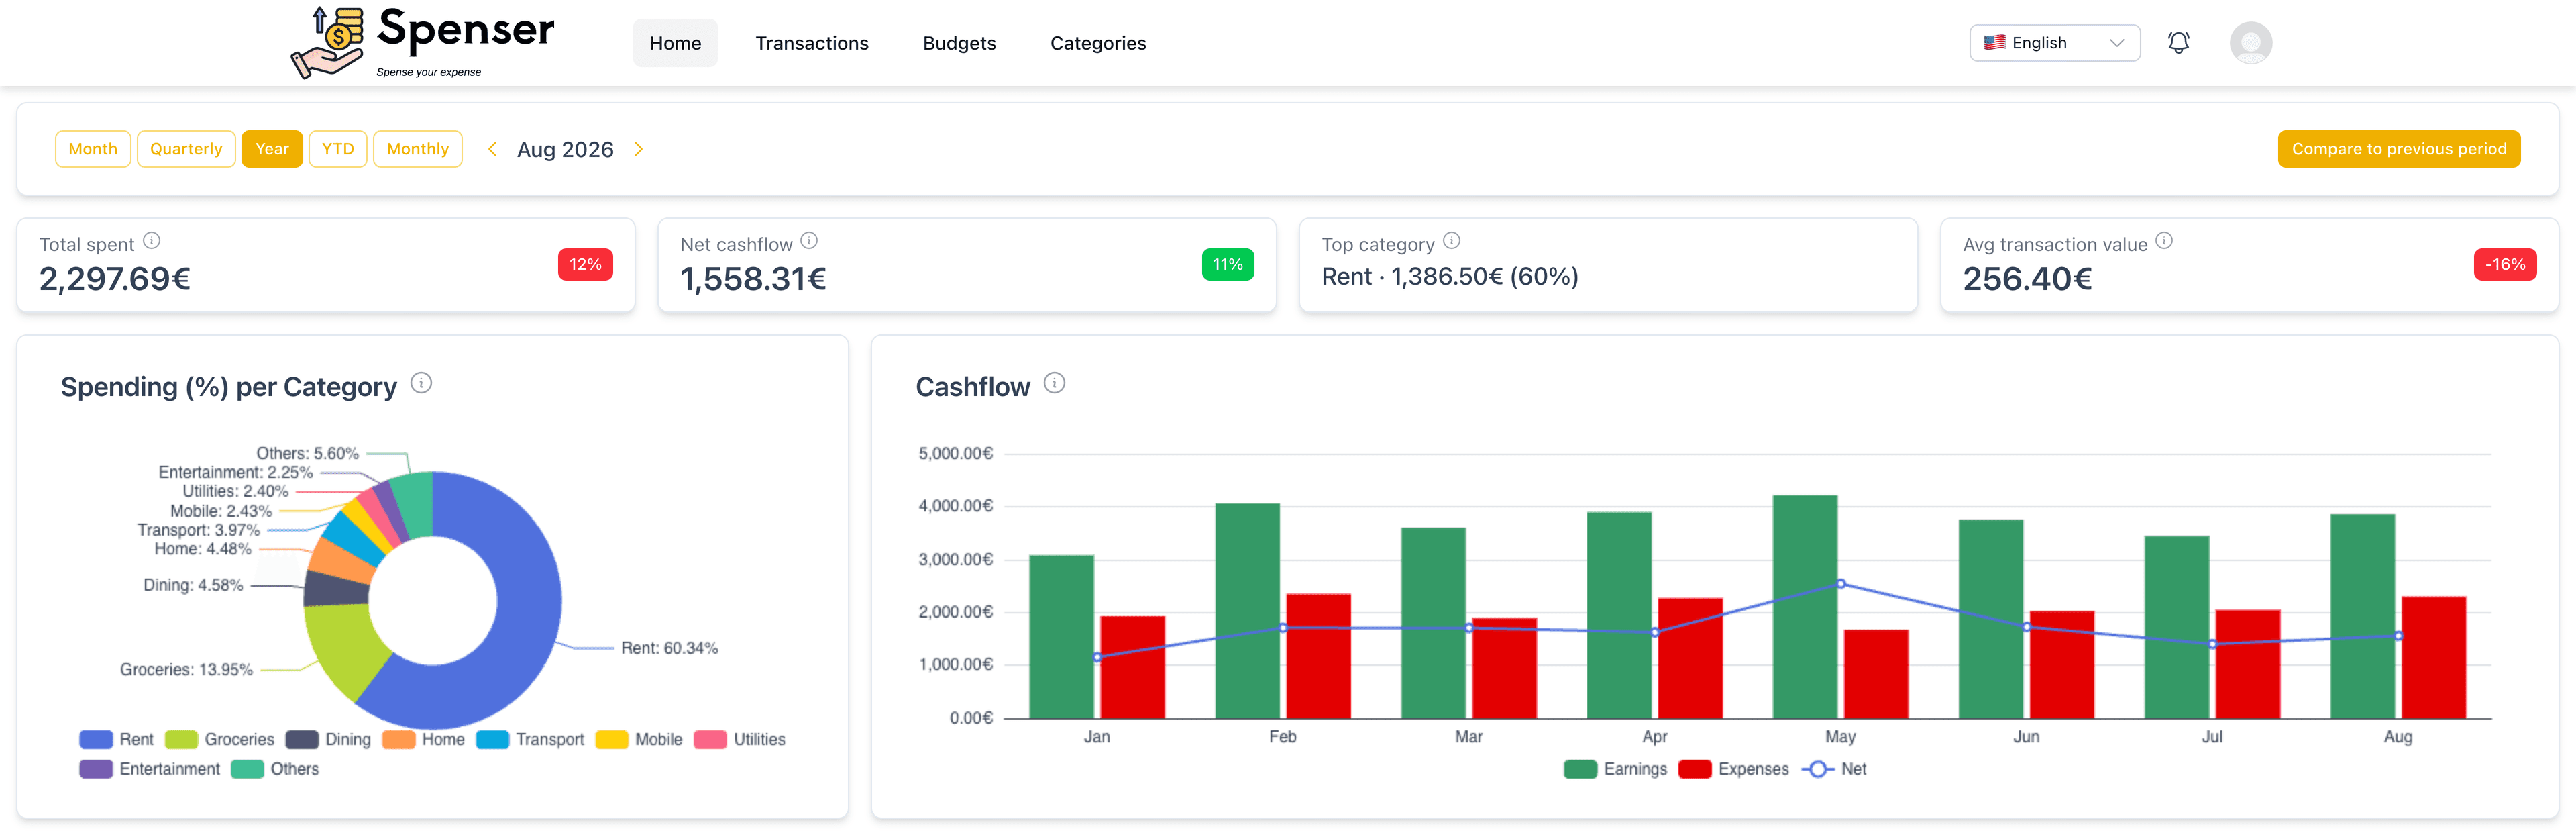Select the YTD period filter
The width and height of the screenshot is (2576, 839).
point(338,149)
